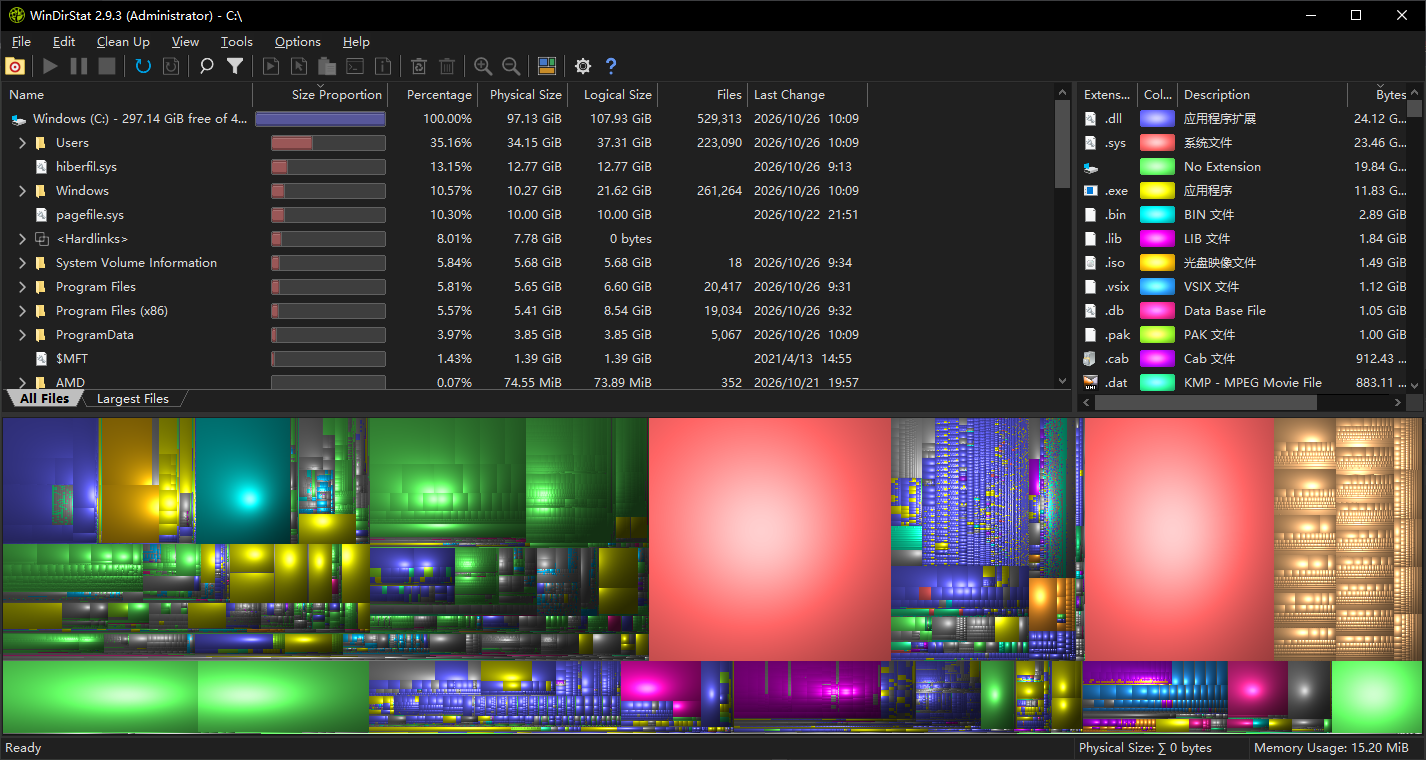Click the blue Help question mark
The height and width of the screenshot is (760, 1426).
tap(611, 66)
